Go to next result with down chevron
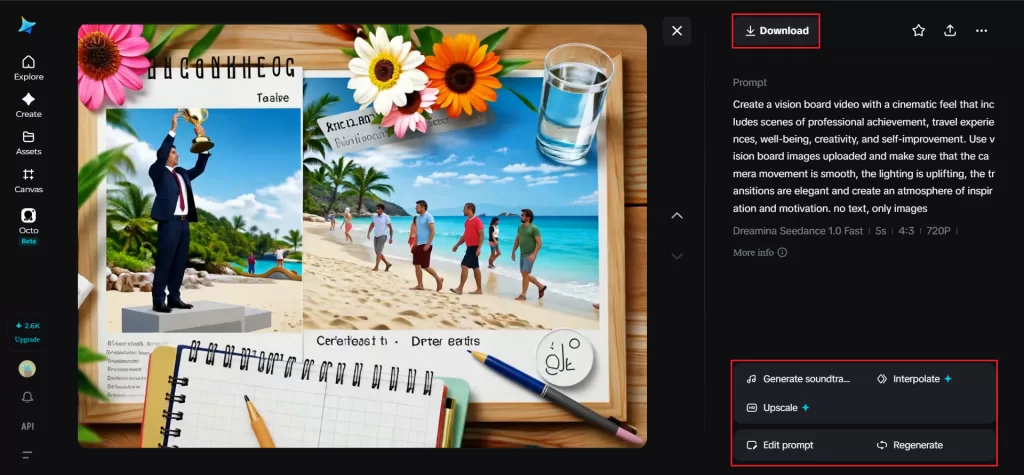The height and width of the screenshot is (475, 1024). [677, 256]
